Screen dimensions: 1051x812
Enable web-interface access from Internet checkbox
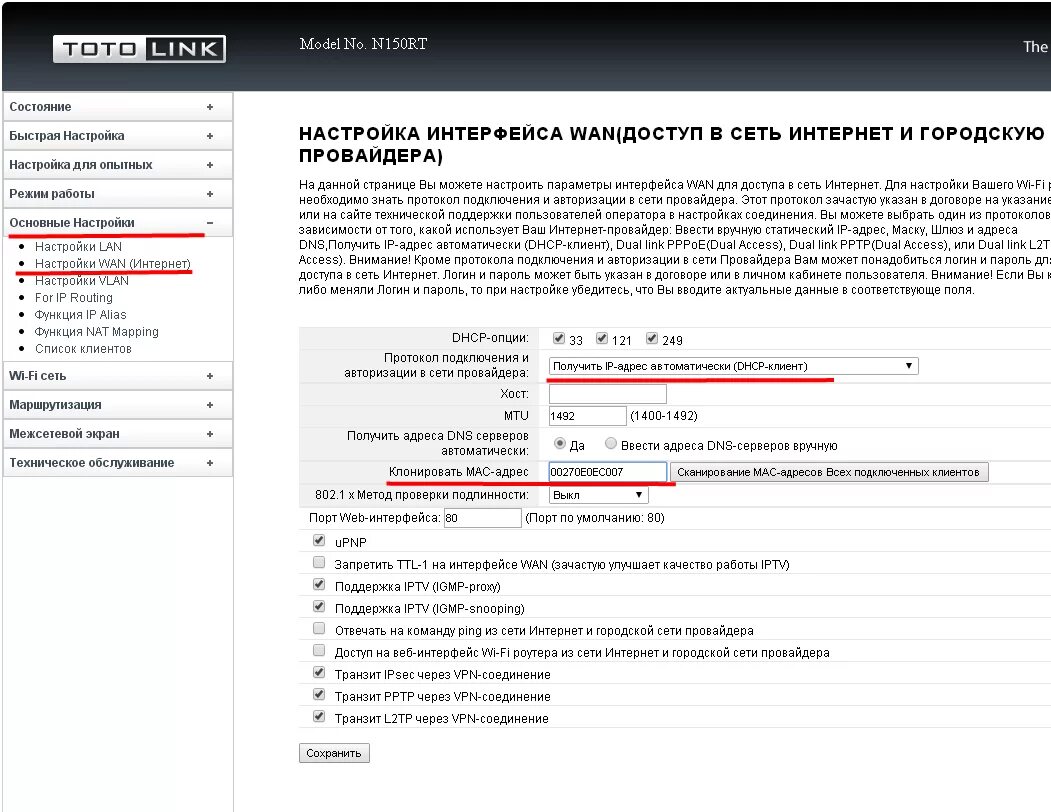click(319, 650)
